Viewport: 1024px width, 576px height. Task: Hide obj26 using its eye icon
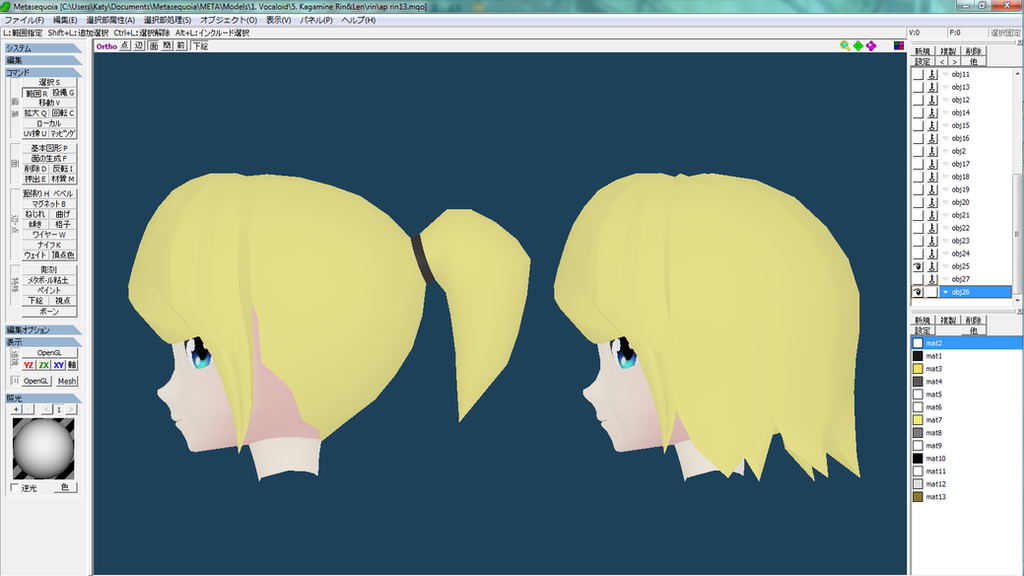918,292
